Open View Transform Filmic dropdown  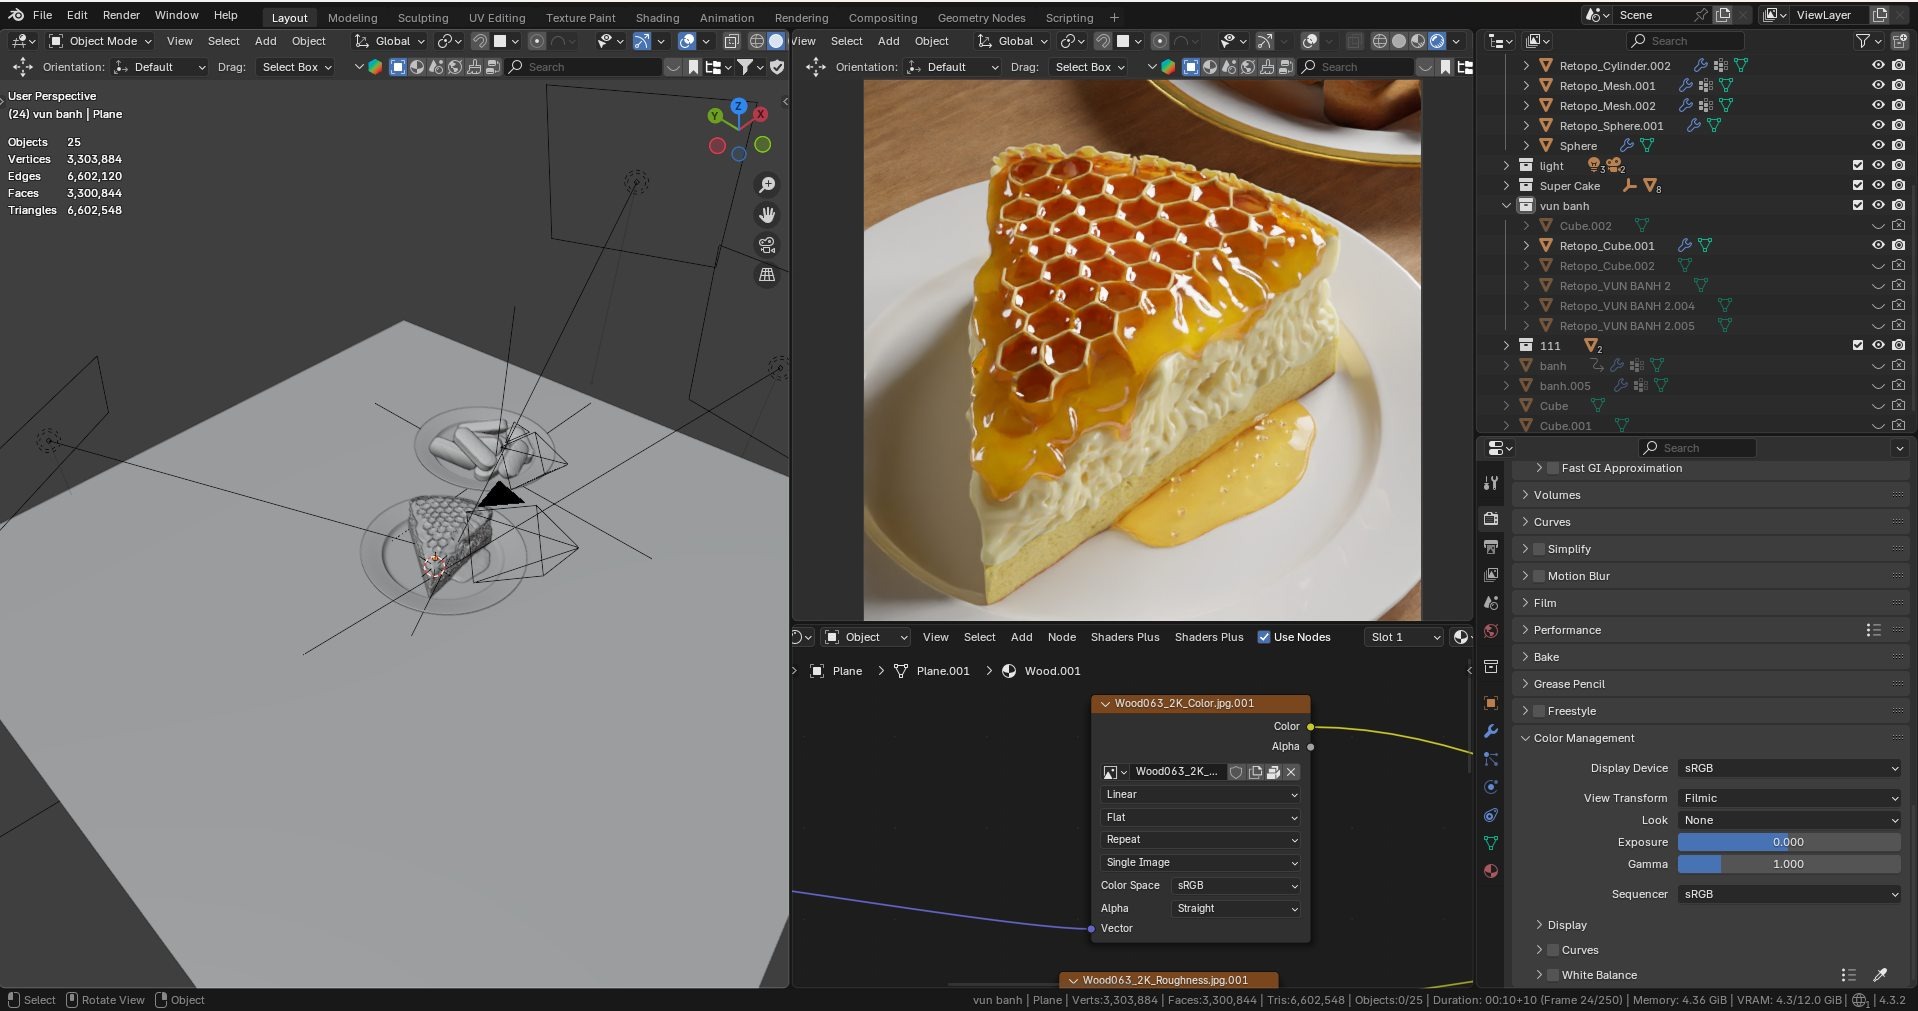click(x=1789, y=798)
